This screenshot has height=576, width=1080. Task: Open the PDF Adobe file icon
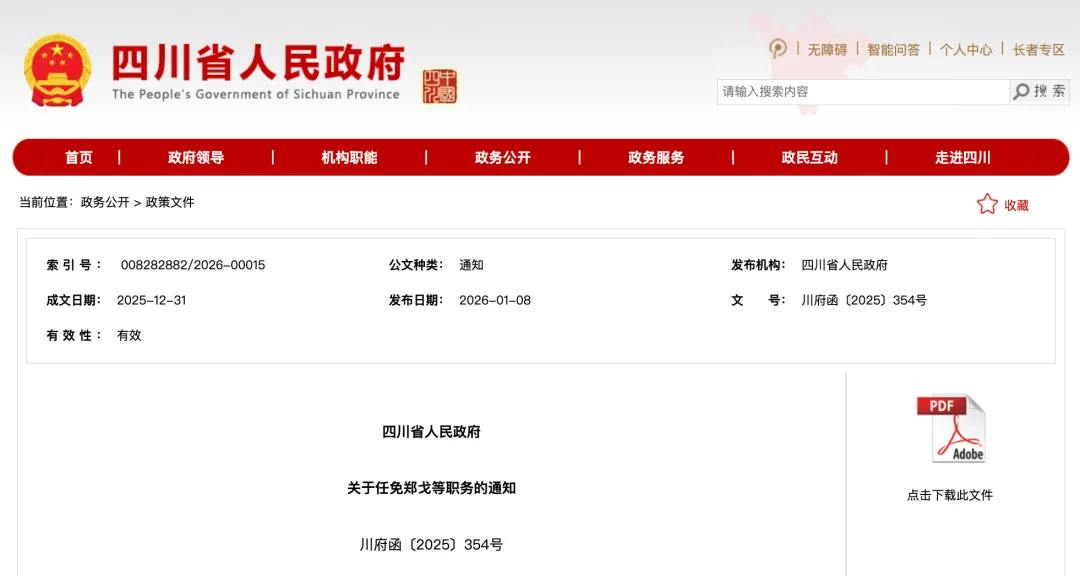click(951, 428)
